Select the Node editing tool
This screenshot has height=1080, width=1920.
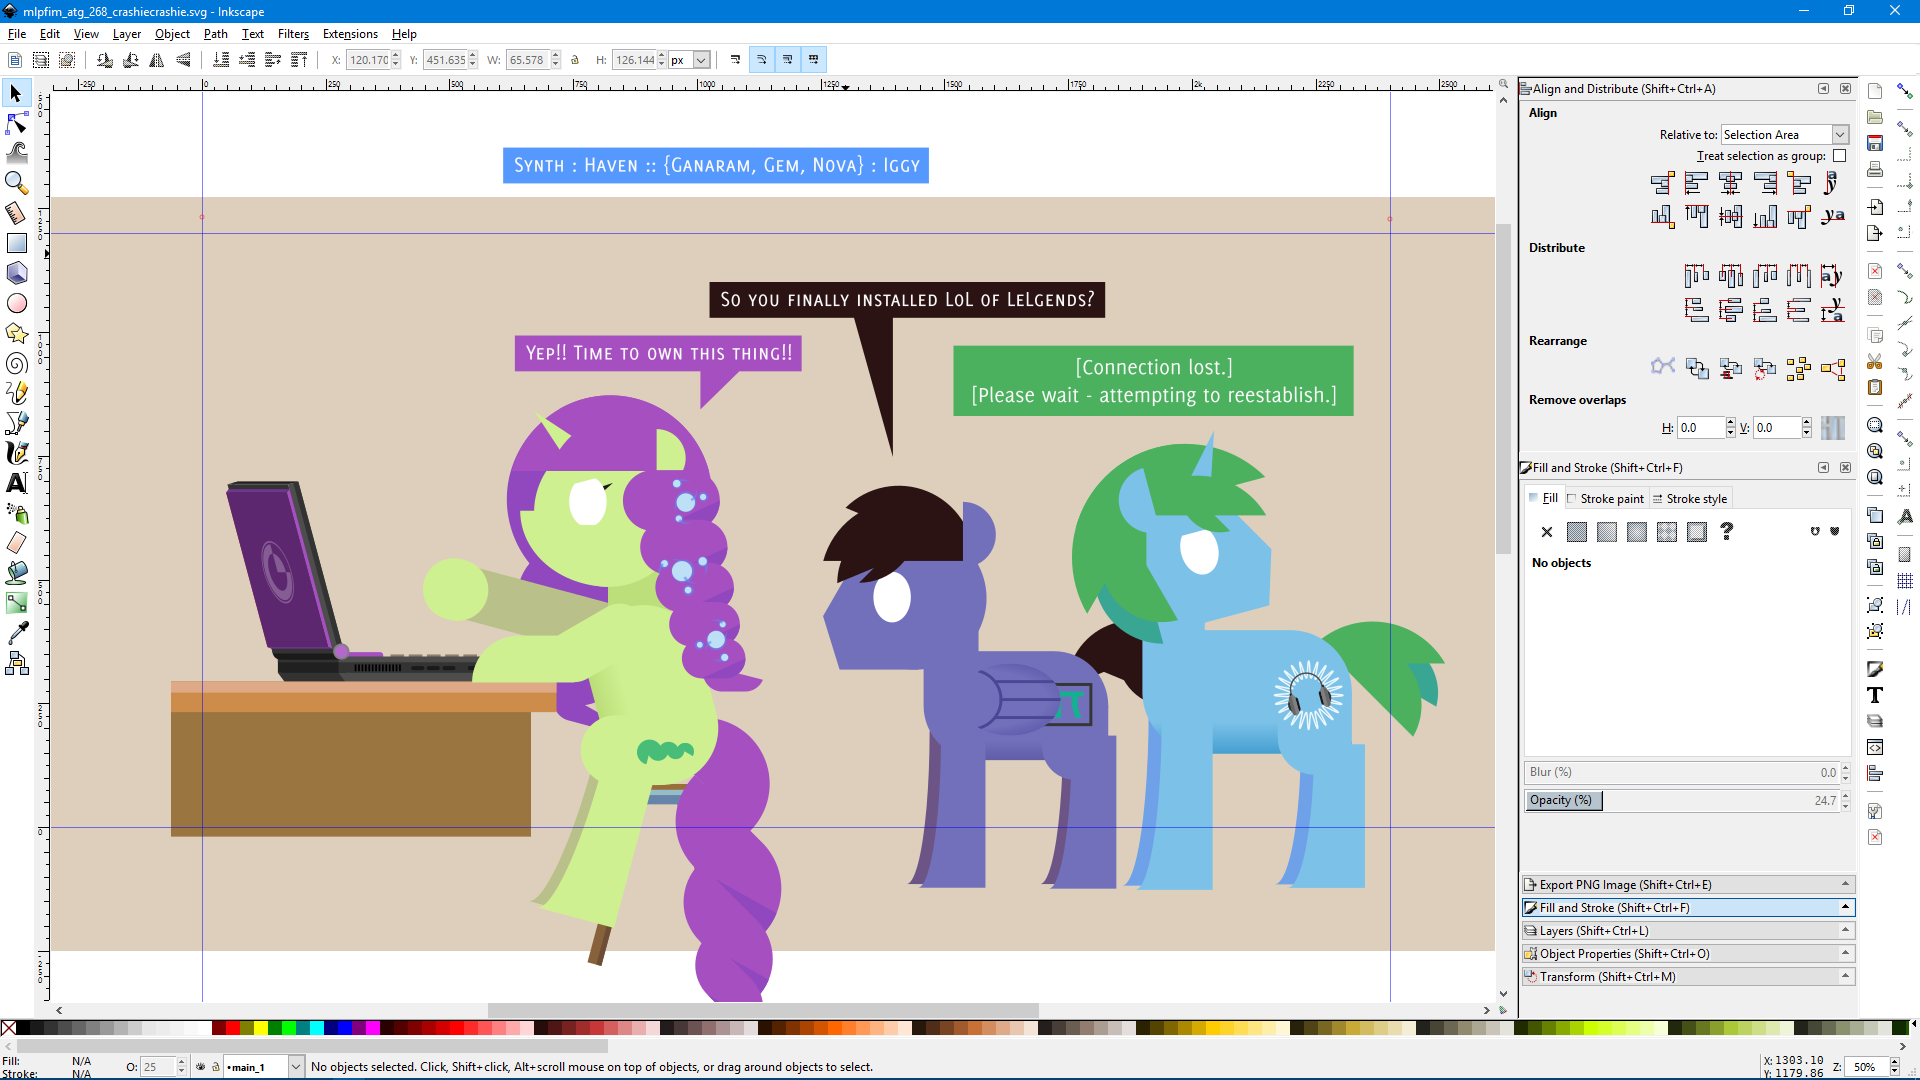(x=16, y=123)
